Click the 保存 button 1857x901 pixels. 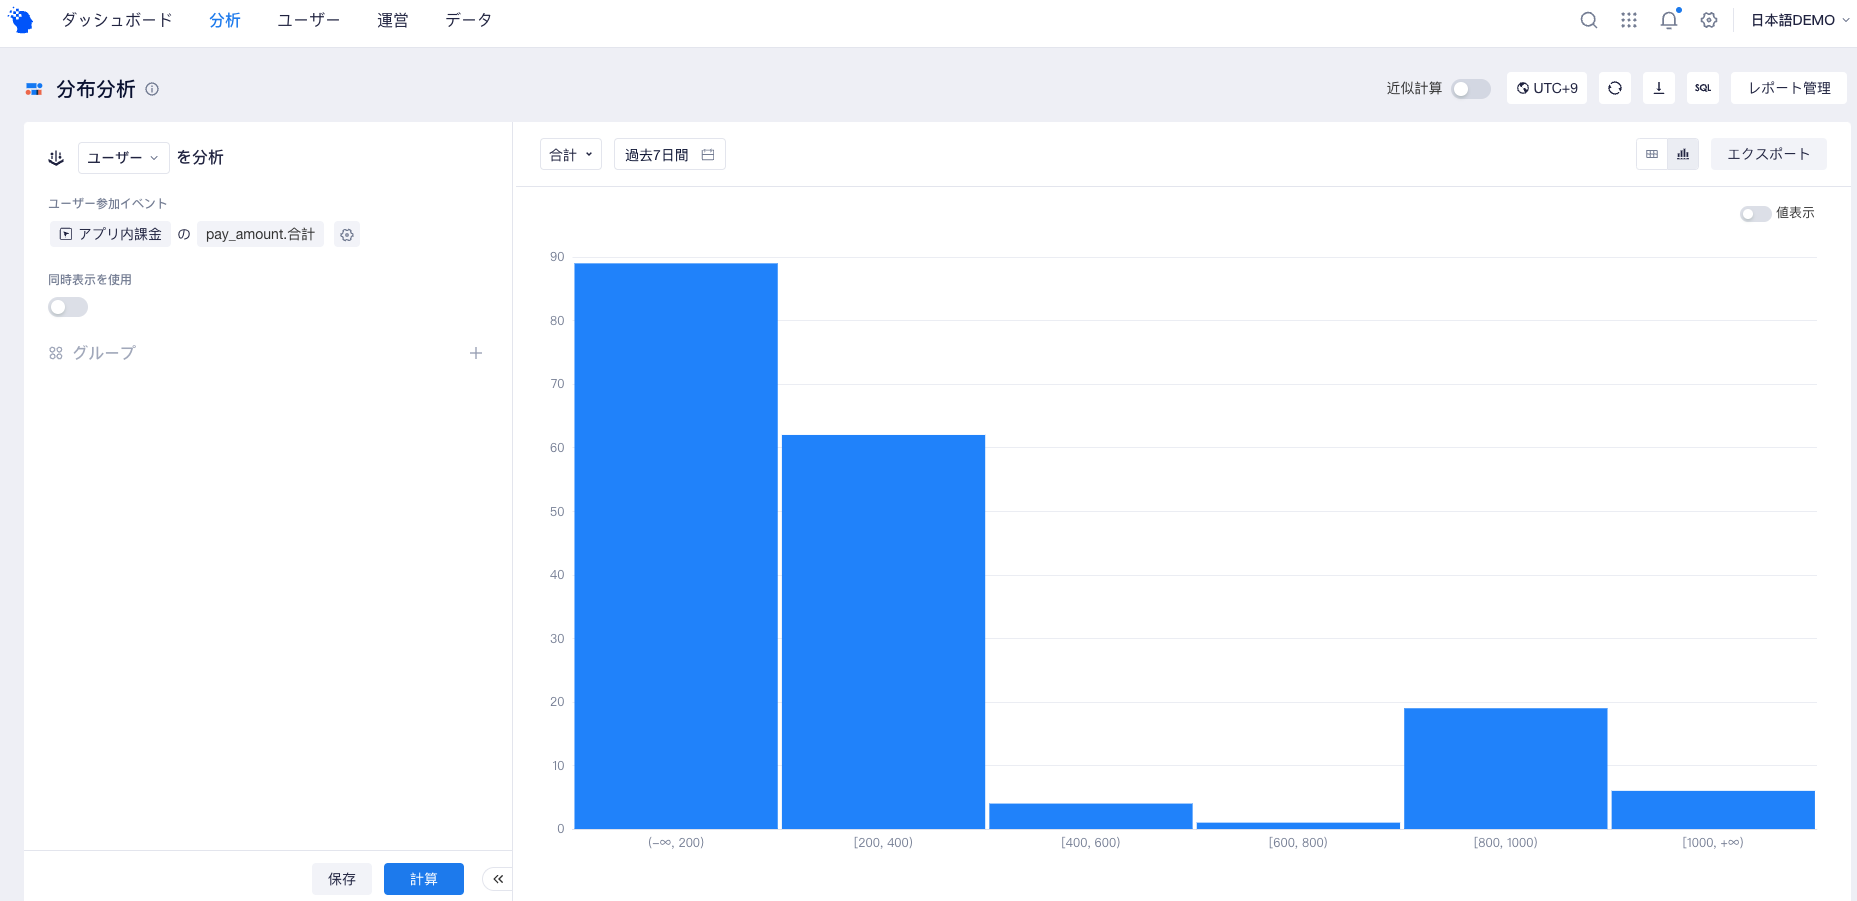tap(342, 879)
